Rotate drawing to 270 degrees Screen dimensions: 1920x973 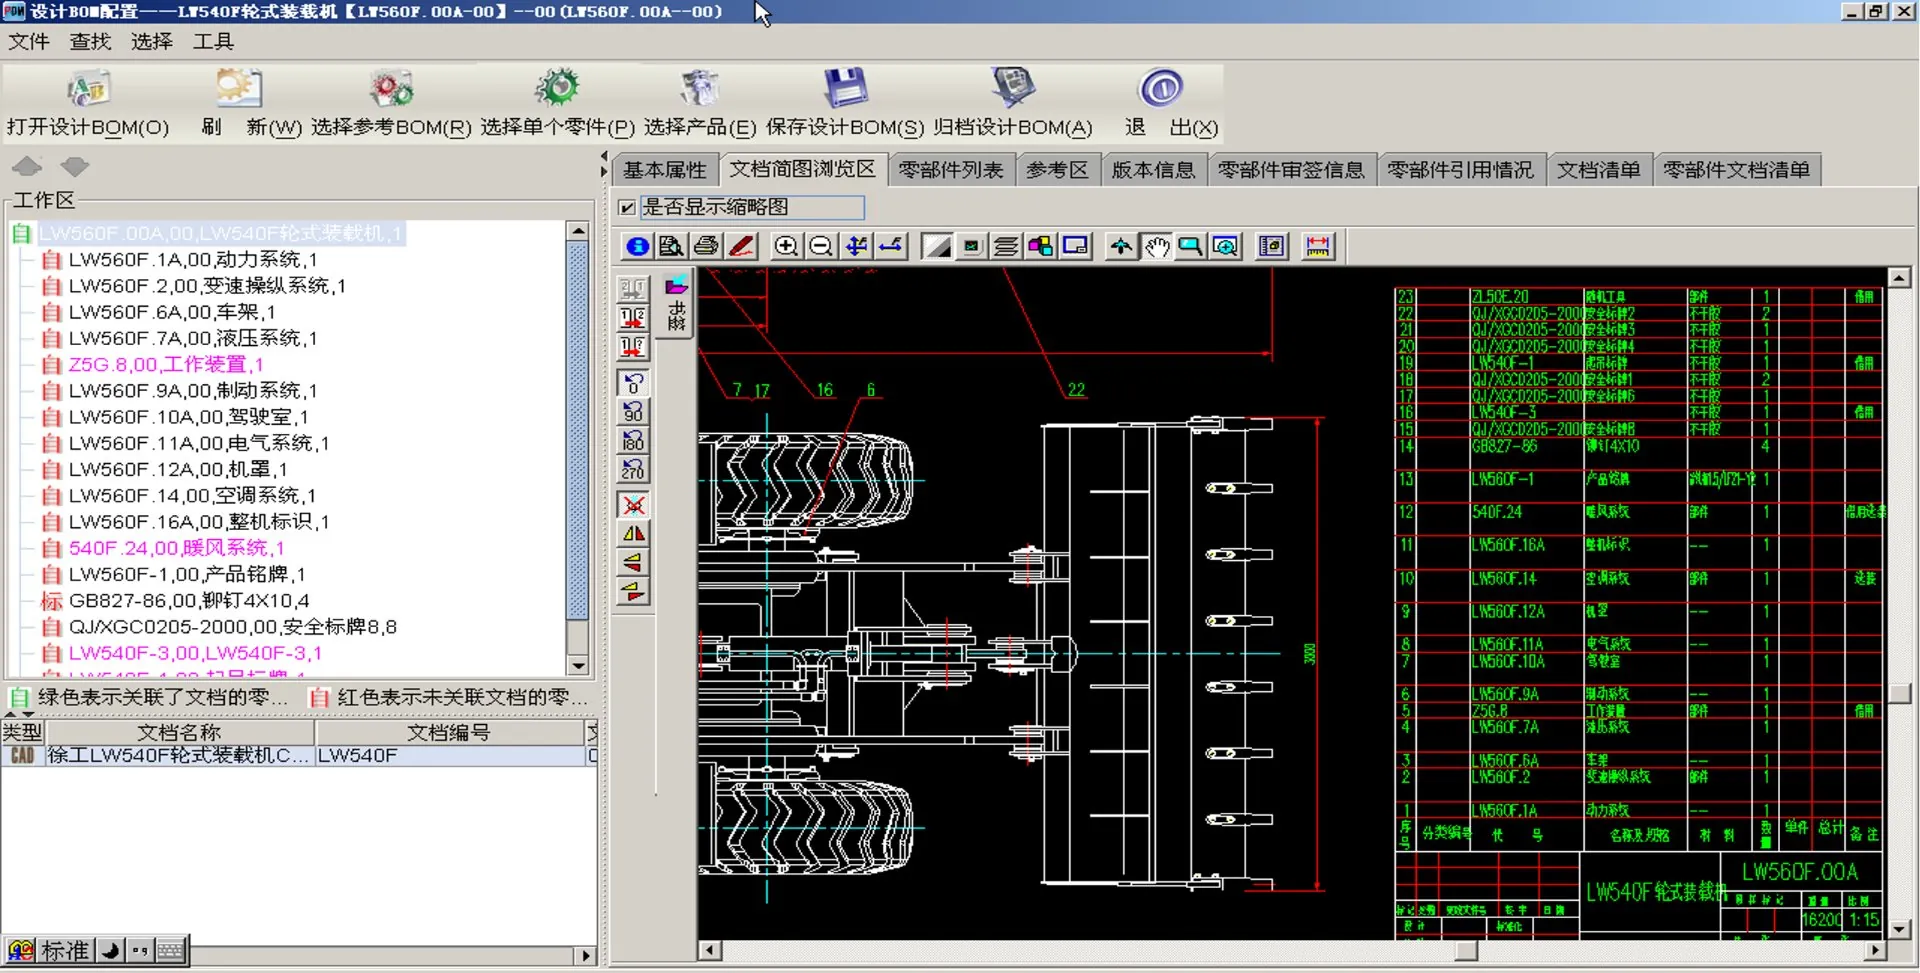[633, 469]
